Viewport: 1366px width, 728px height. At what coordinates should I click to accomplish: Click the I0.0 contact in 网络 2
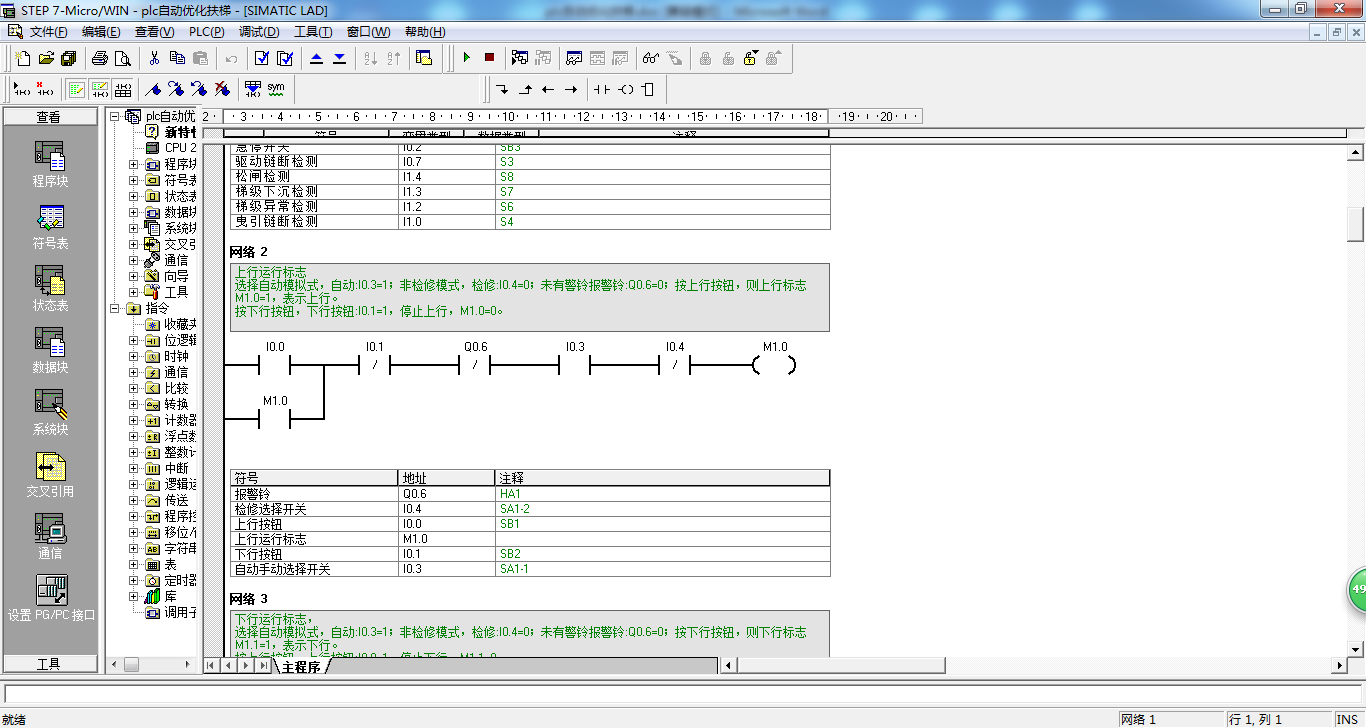tap(274, 366)
